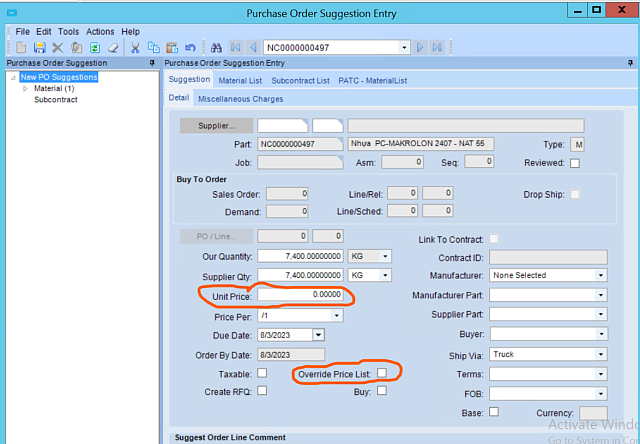
Task: Open the FOB dropdown
Action: coord(601,394)
